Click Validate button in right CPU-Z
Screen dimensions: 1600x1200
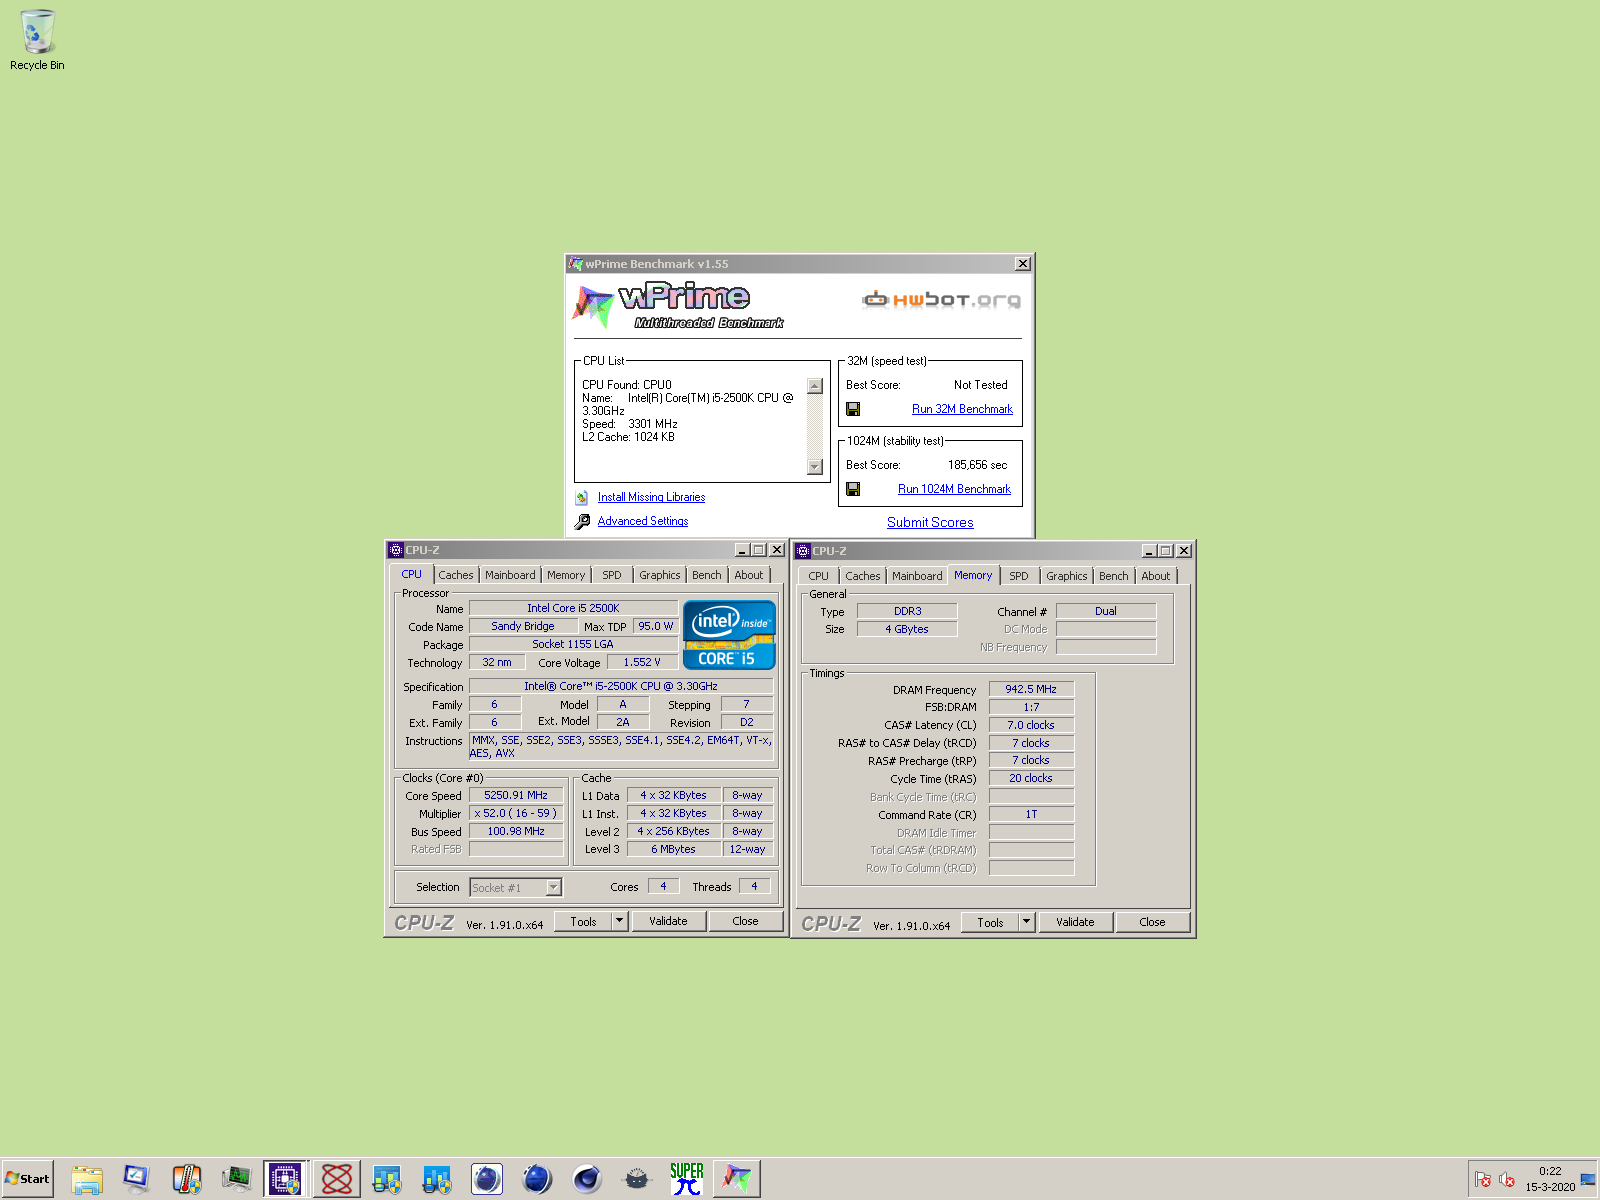click(1075, 922)
